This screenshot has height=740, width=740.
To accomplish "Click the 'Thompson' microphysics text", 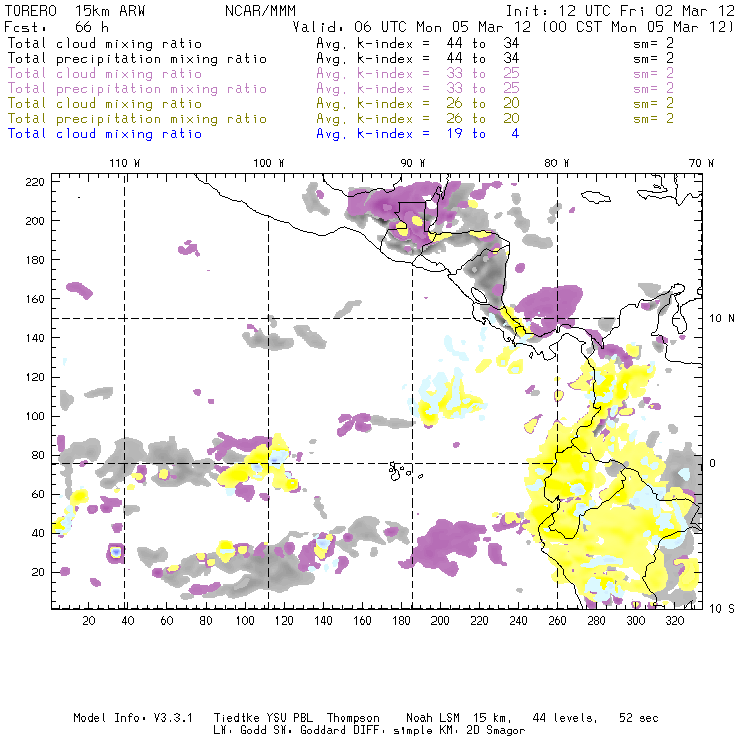I will pos(353,718).
